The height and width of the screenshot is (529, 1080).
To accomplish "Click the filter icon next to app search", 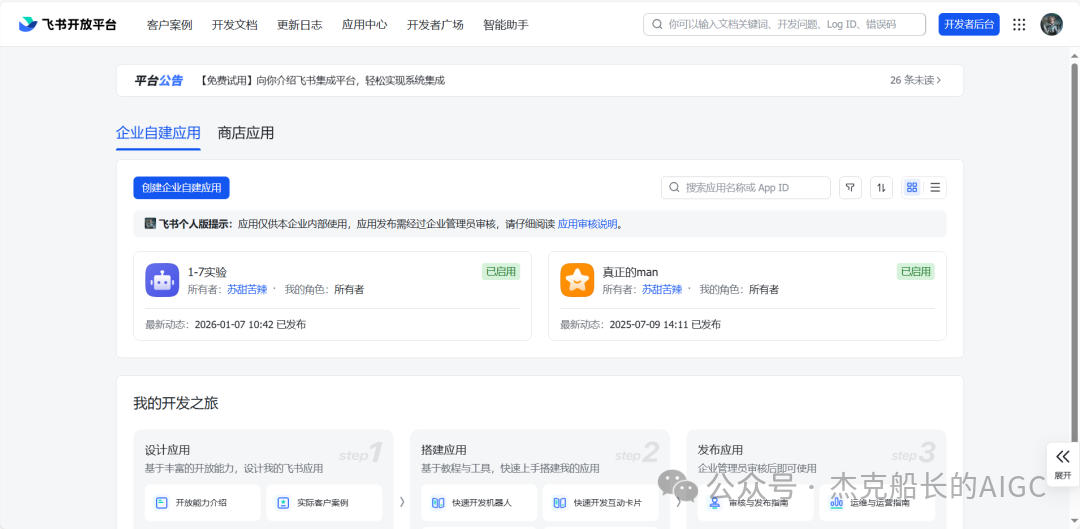I will pos(850,187).
